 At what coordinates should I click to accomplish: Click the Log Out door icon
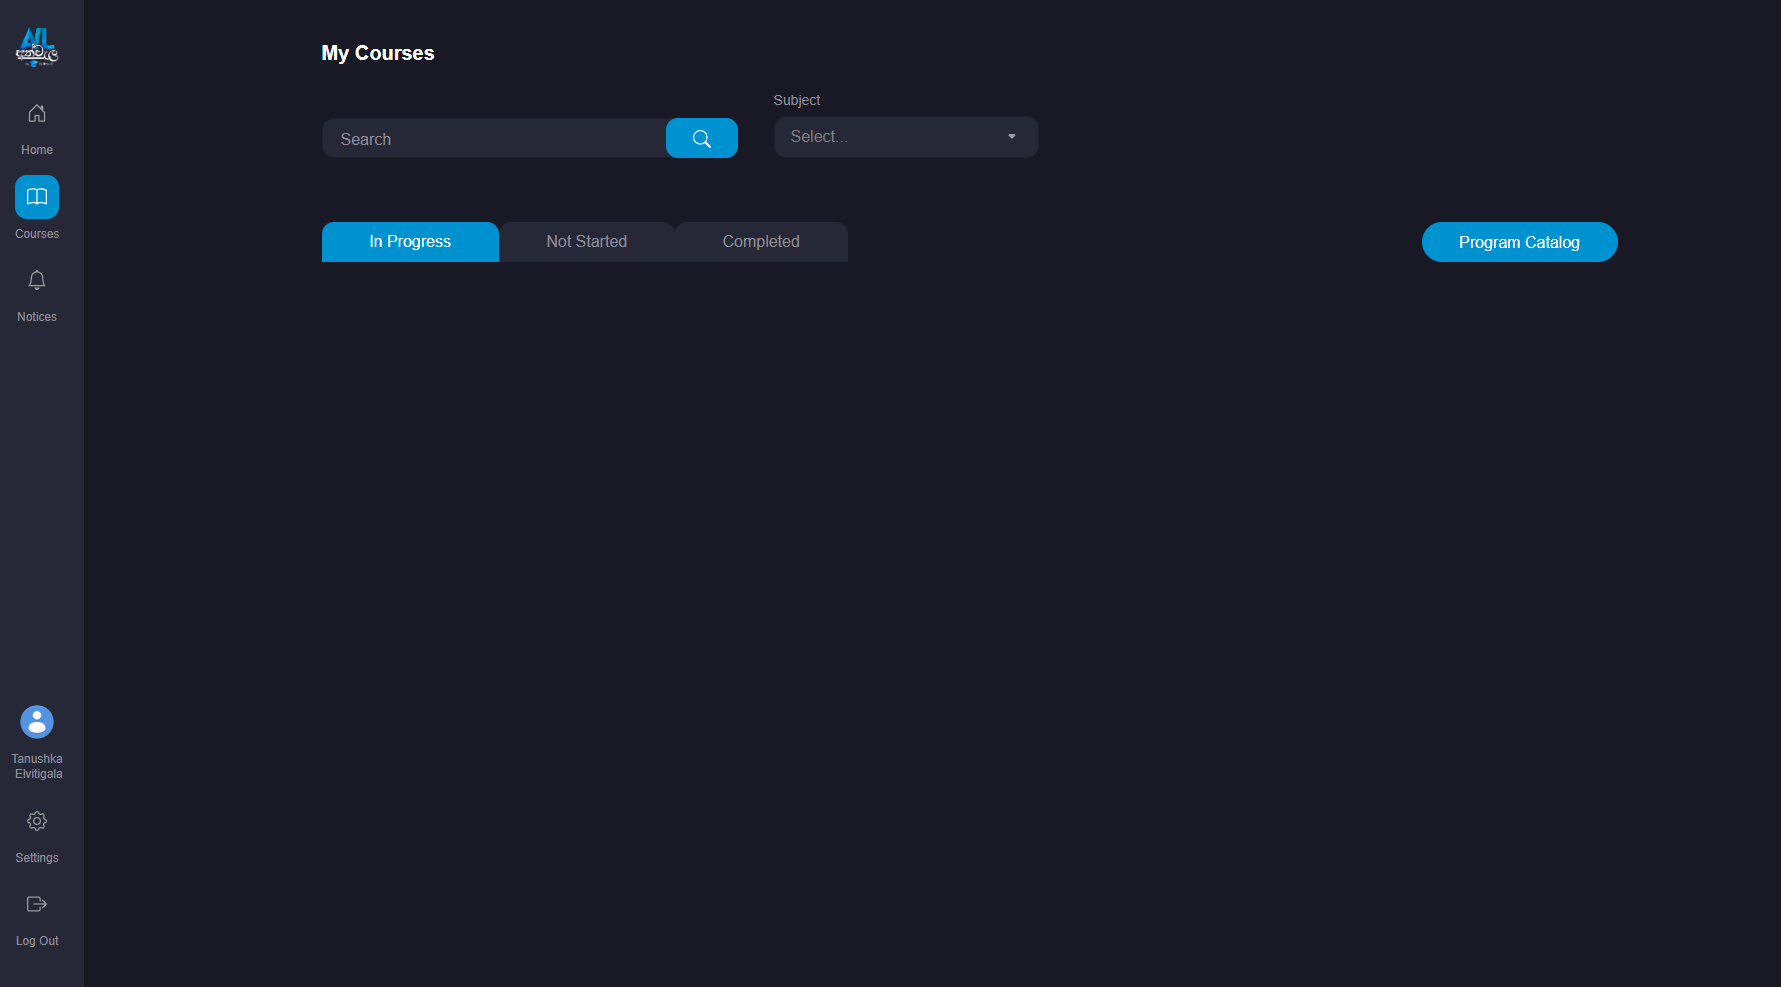pyautogui.click(x=37, y=904)
